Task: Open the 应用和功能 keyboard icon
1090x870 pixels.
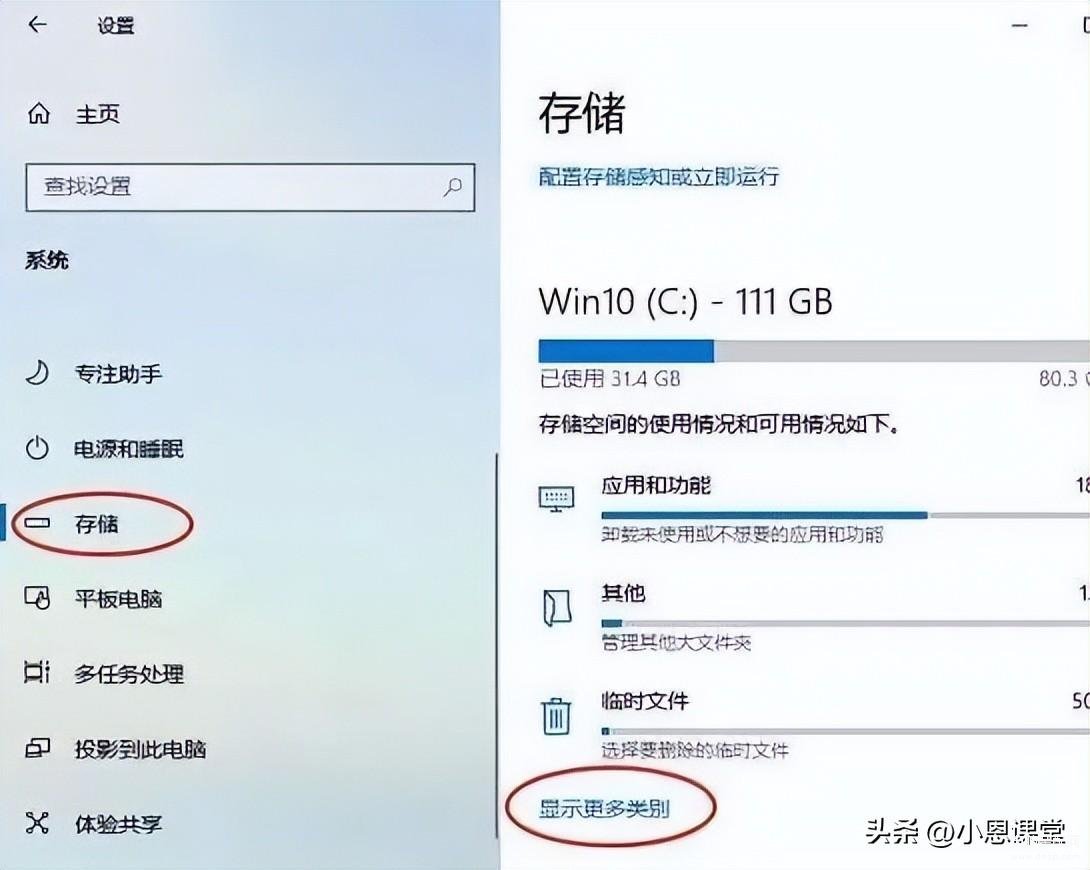Action: tap(557, 498)
